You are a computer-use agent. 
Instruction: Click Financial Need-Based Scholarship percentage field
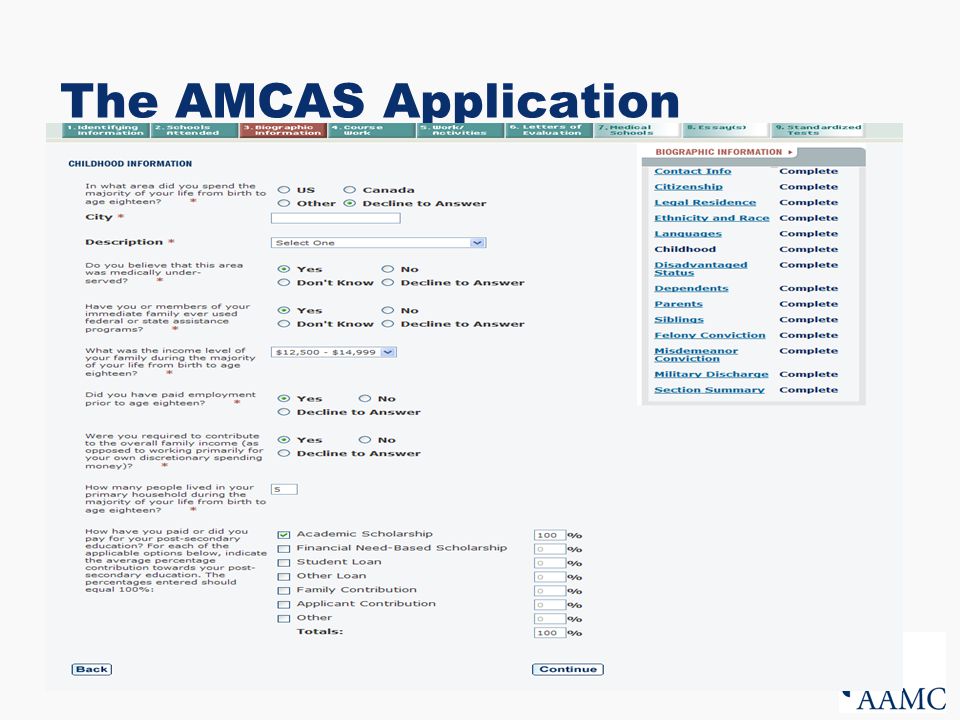(549, 549)
